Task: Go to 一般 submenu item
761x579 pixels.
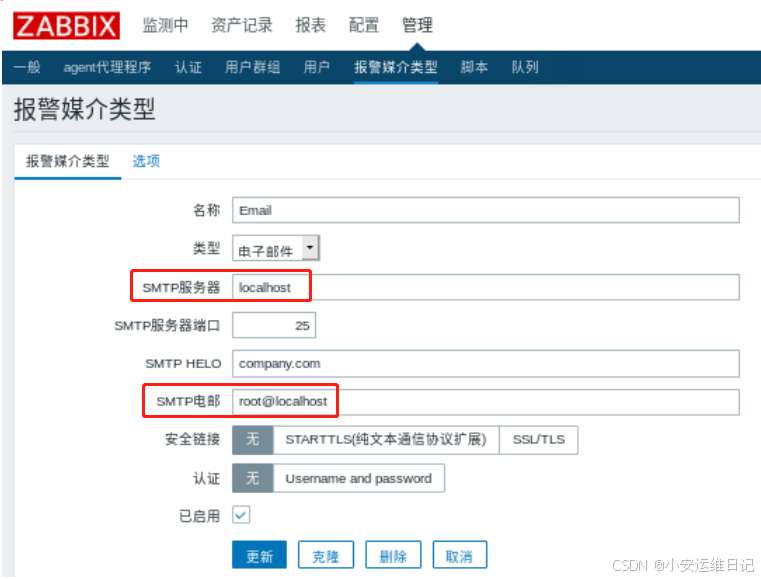Action: pyautogui.click(x=27, y=67)
